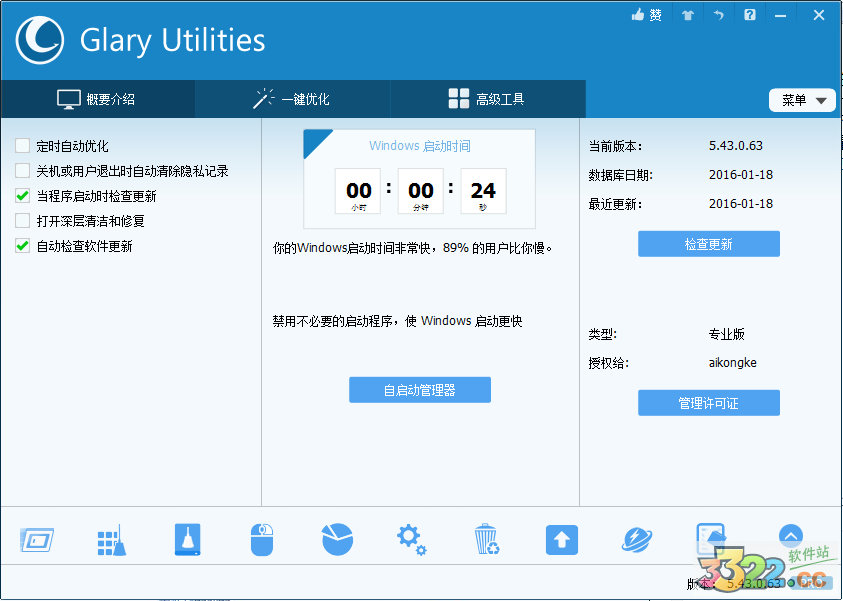Open the planet browser assistant icon

point(637,540)
